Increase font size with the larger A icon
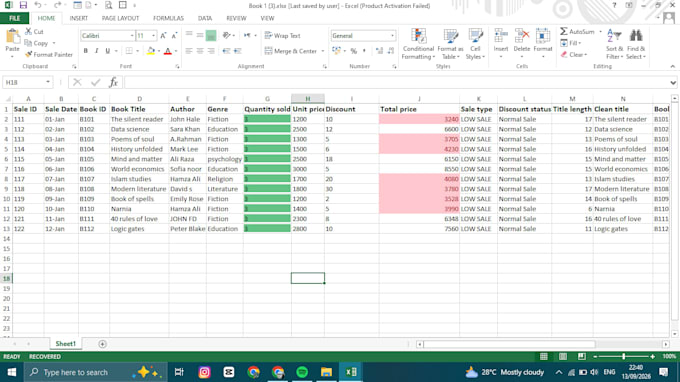680x382 pixels. pyautogui.click(x=163, y=36)
